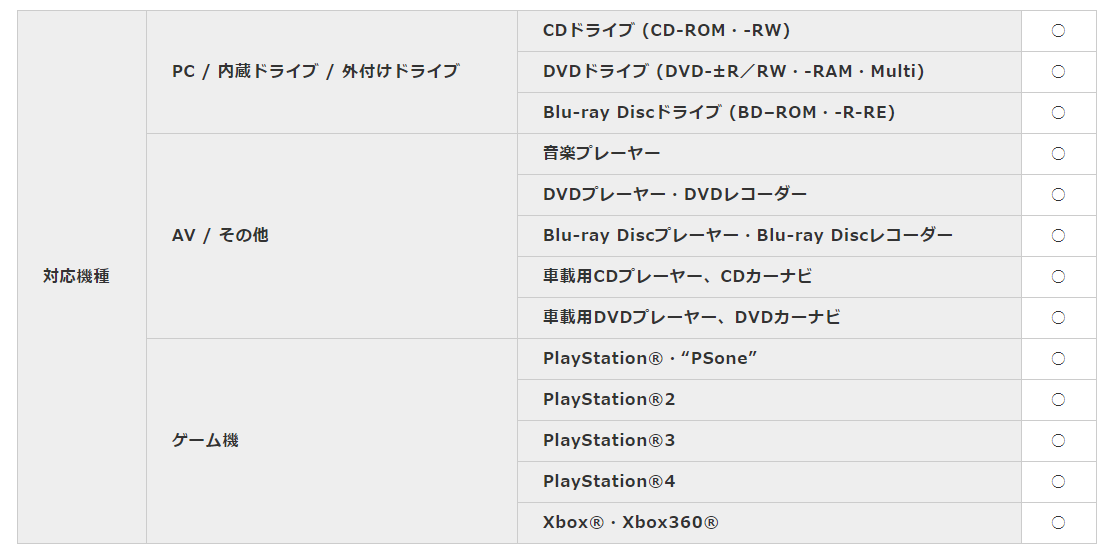Click the circle mark for 車載用CDプレーヤー row
The width and height of the screenshot is (1111, 559).
[1058, 276]
